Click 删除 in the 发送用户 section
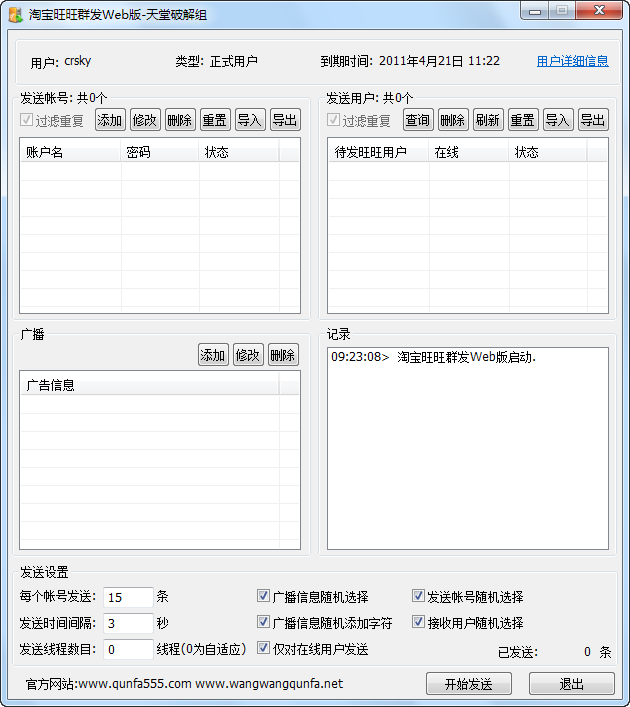 tap(453, 120)
